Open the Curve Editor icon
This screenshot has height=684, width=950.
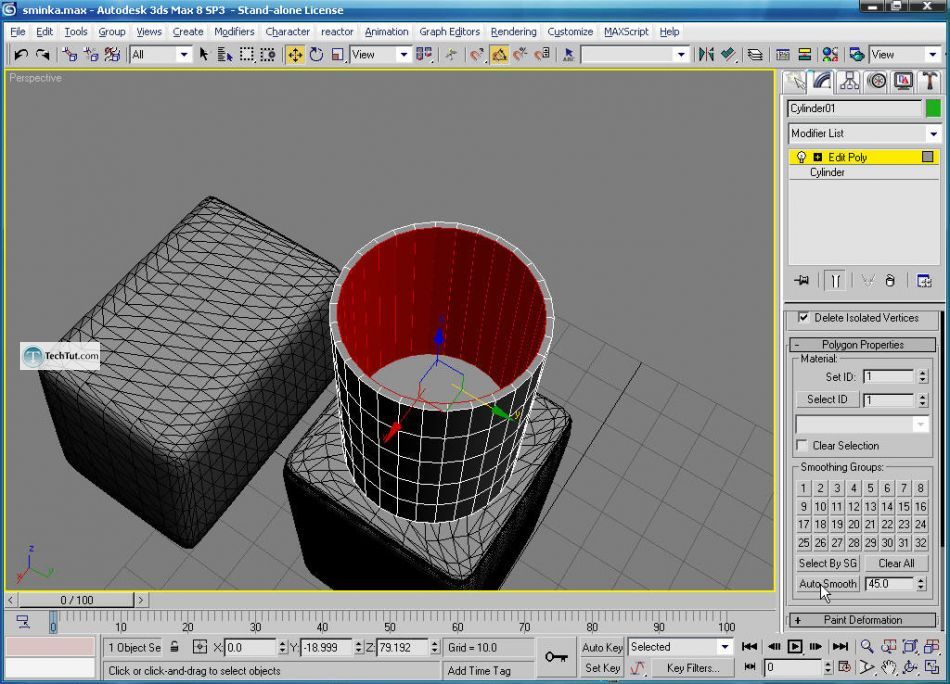[782, 55]
